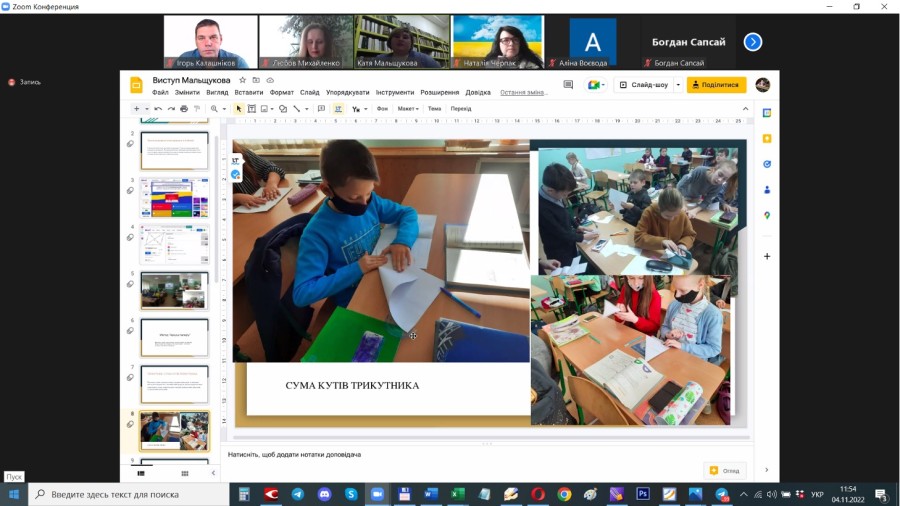This screenshot has height=506, width=900.
Task: Select the cursor Select tool
Action: click(239, 108)
